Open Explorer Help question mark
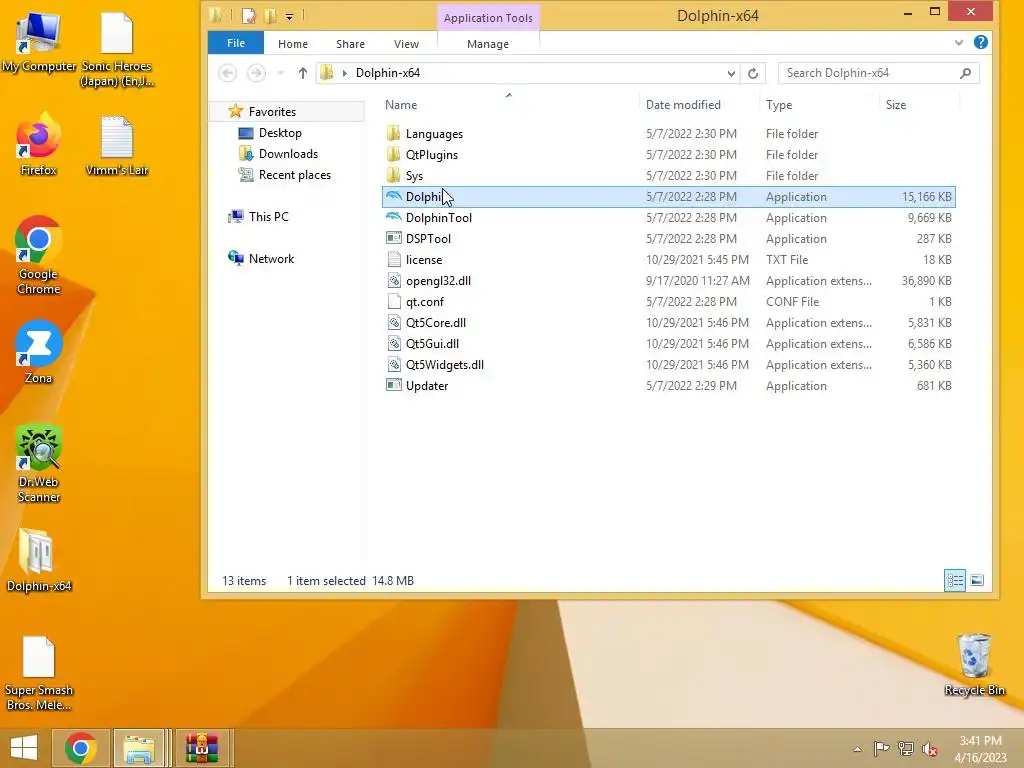1024x768 pixels. 980,42
